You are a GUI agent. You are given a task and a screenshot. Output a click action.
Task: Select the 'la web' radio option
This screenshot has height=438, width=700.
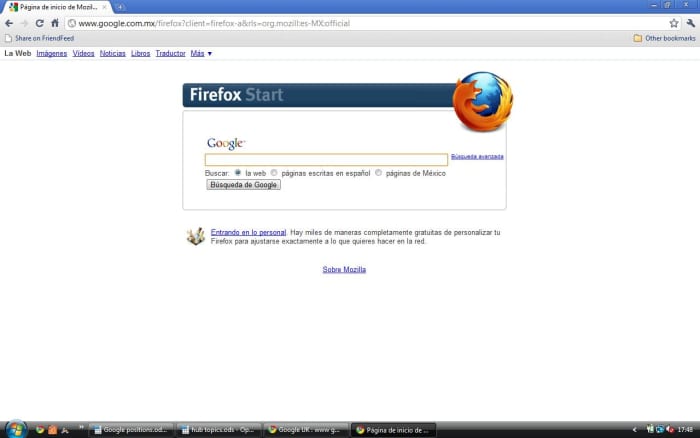click(x=238, y=173)
